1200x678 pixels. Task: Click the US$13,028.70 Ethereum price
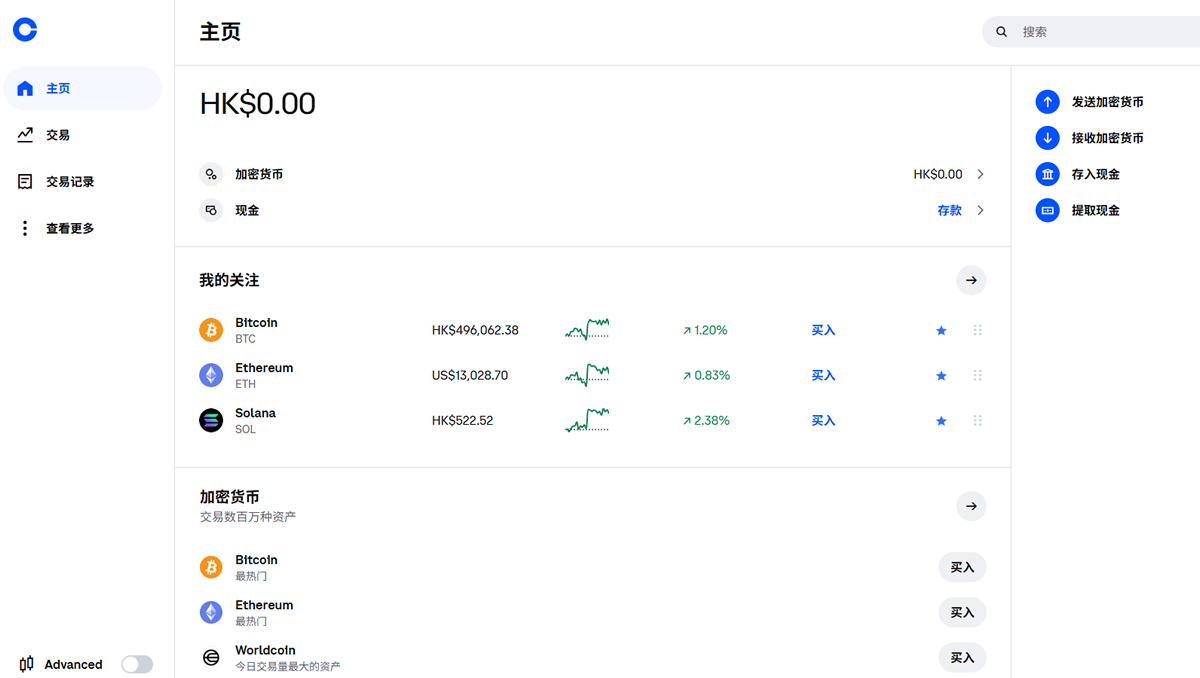point(470,375)
